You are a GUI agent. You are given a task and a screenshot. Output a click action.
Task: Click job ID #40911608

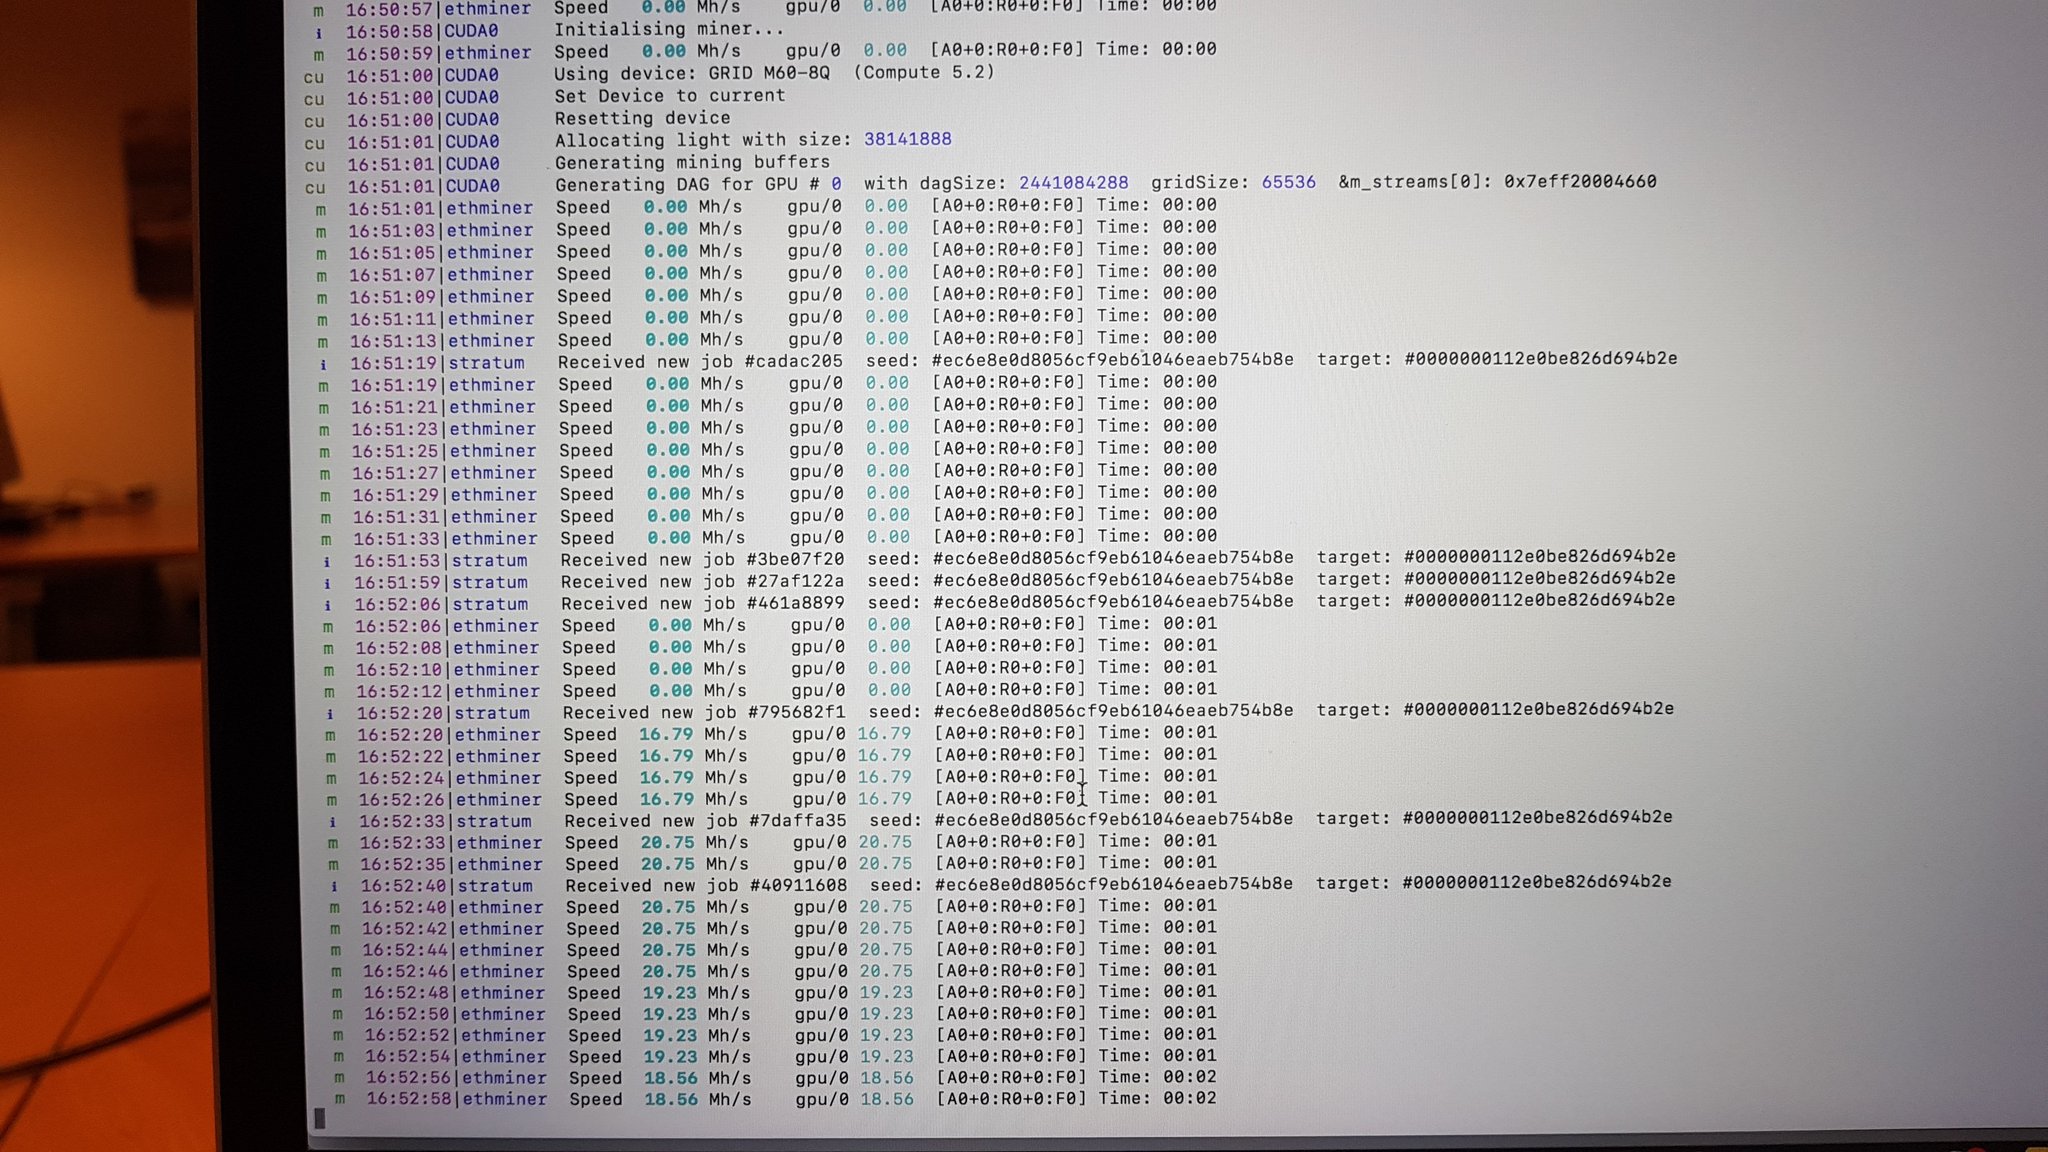(797, 885)
